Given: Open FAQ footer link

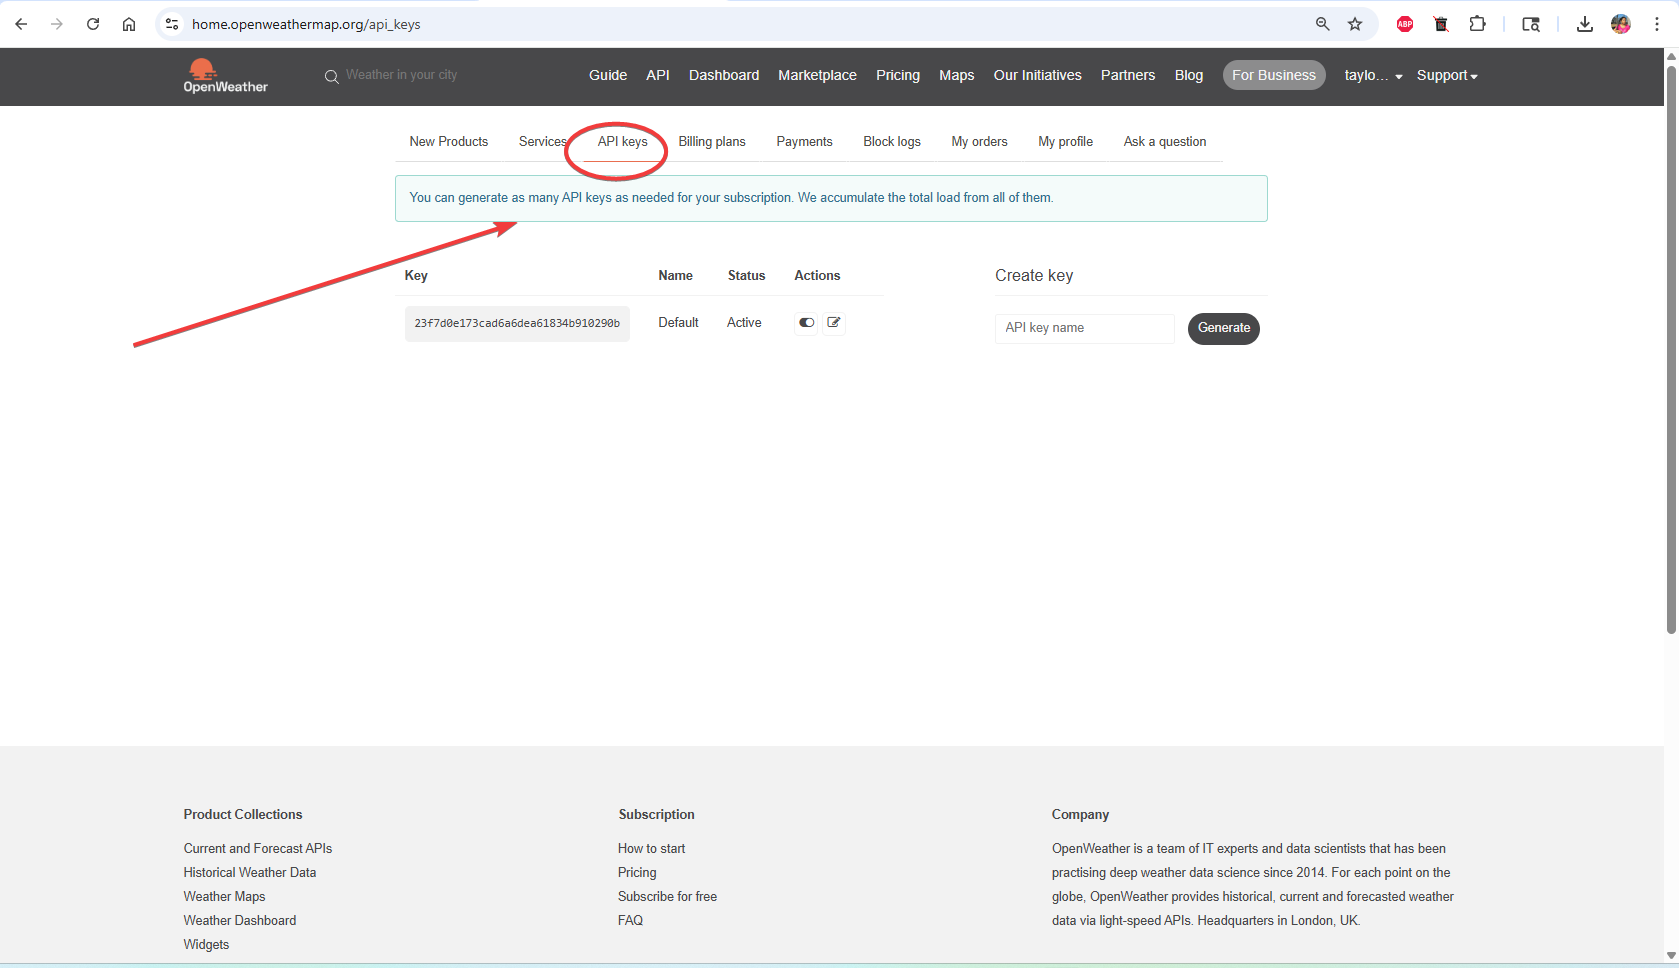Looking at the screenshot, I should [630, 920].
